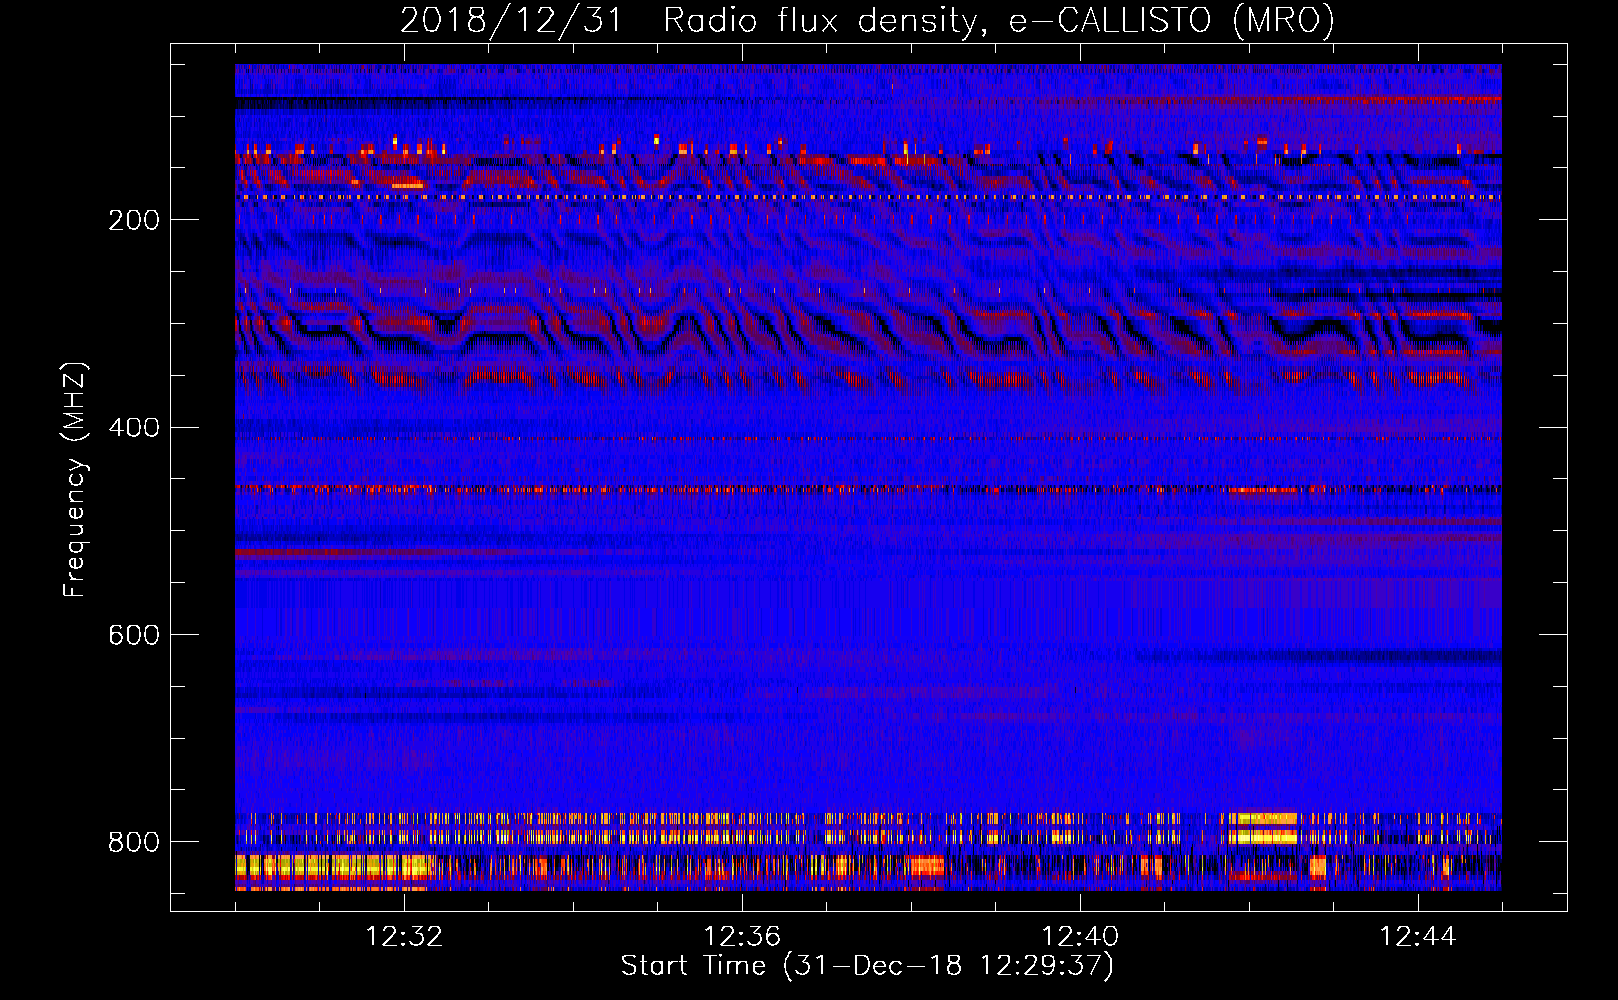The image size is (1618, 1000).
Task: Click the '12:40' time tick label
Action: click(1080, 937)
